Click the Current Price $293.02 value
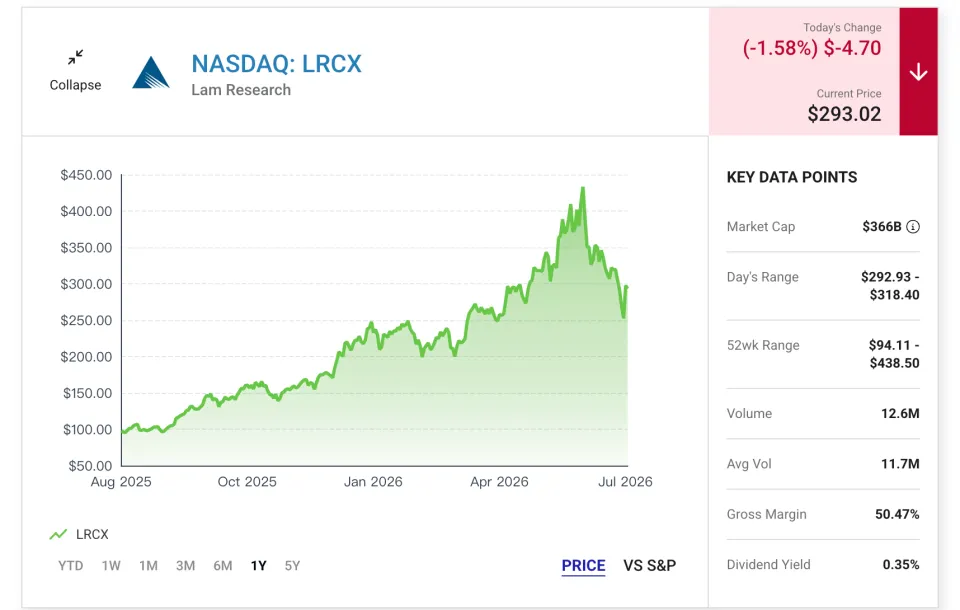Screen dimensions: 960x610 (x=844, y=114)
